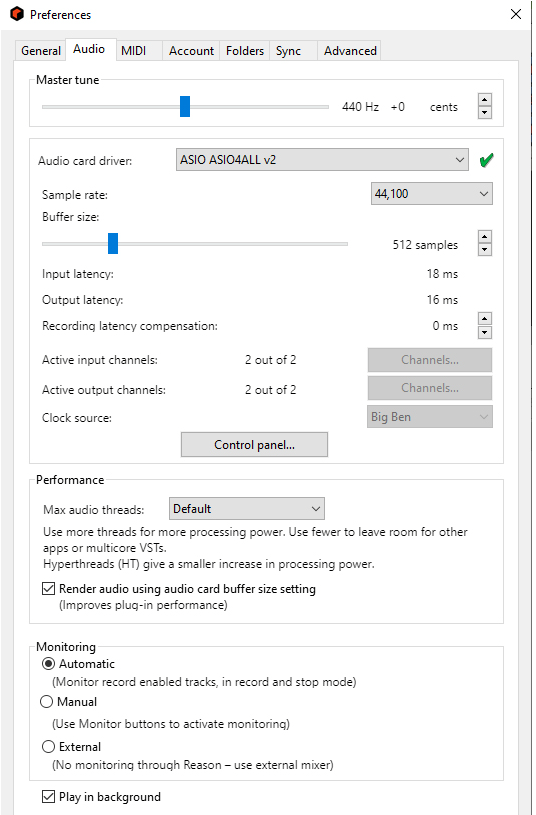Open the Audio card driver dropdown
536x815 pixels.
[x=322, y=160]
